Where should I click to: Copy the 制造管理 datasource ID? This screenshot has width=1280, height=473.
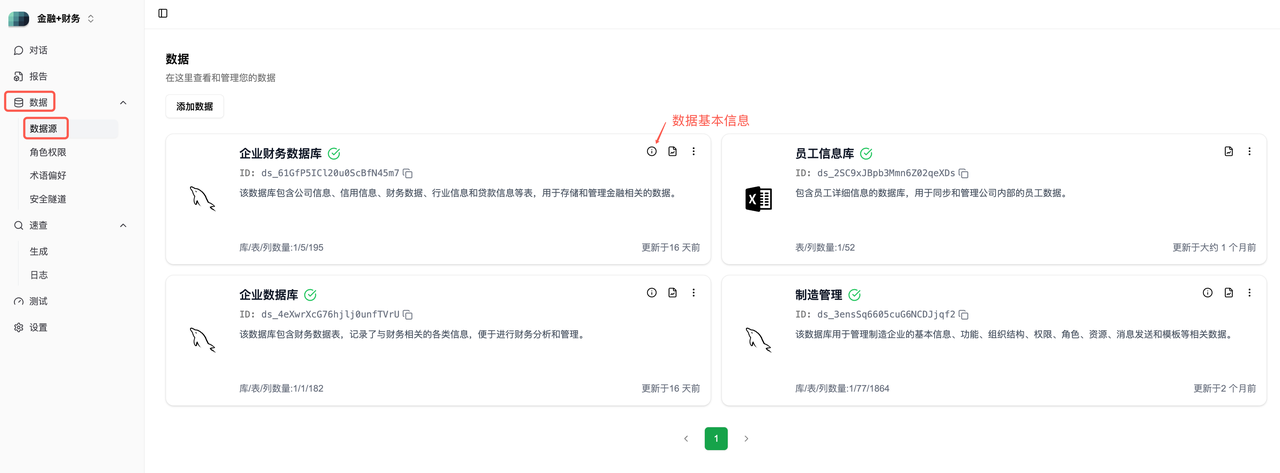[964, 314]
